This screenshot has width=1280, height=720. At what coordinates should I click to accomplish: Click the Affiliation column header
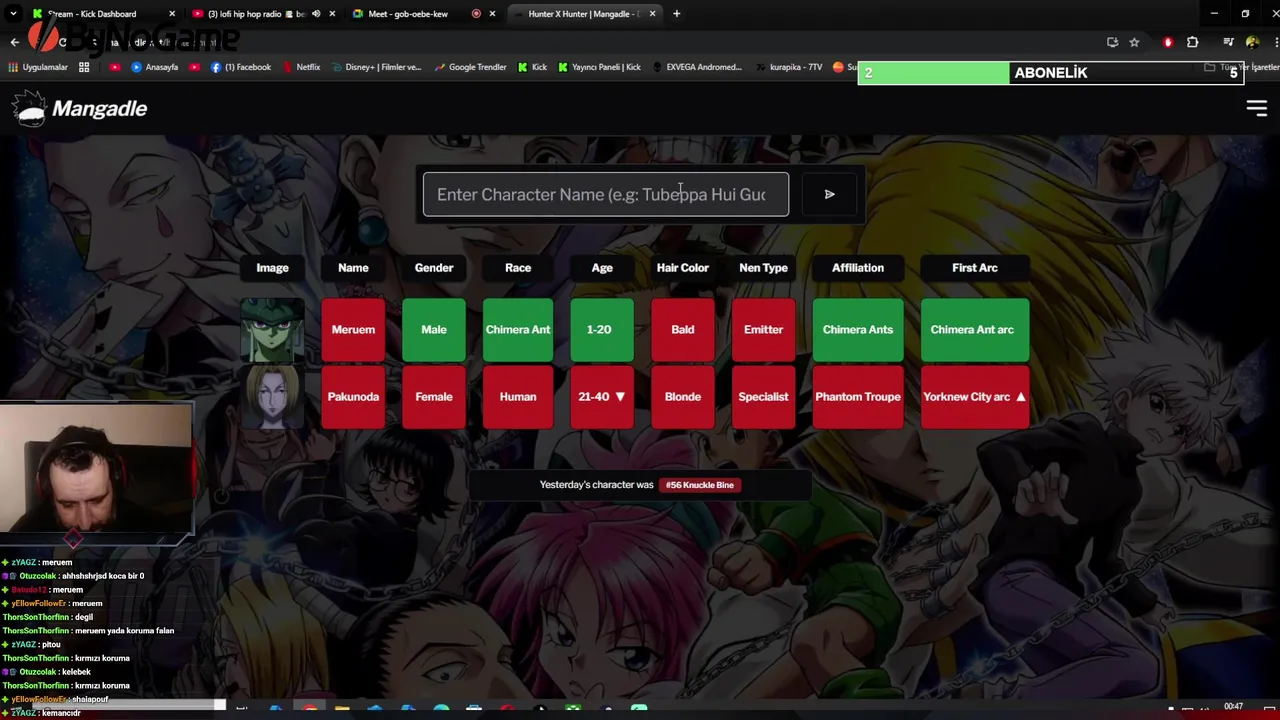pos(858,268)
